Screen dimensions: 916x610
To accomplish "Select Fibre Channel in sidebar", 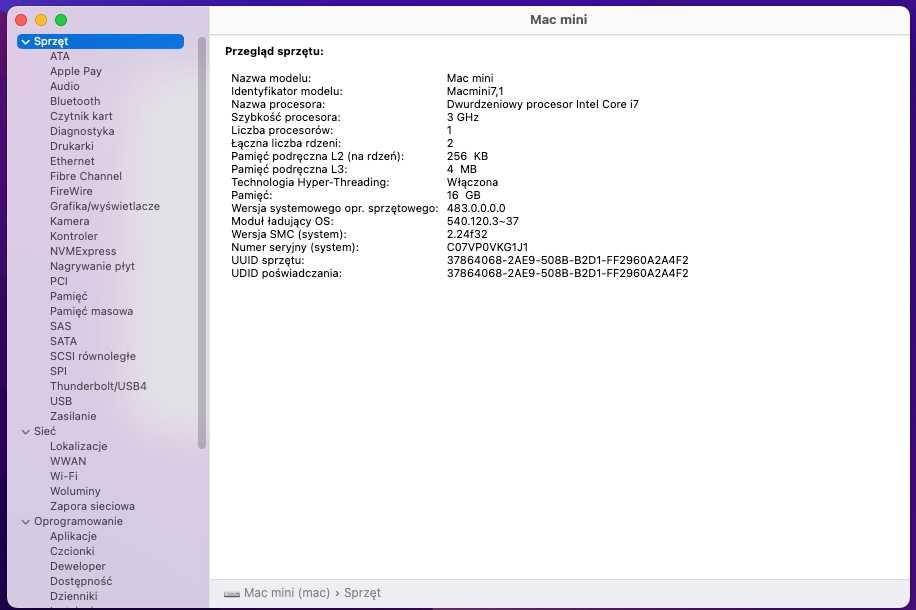I will (x=86, y=176).
